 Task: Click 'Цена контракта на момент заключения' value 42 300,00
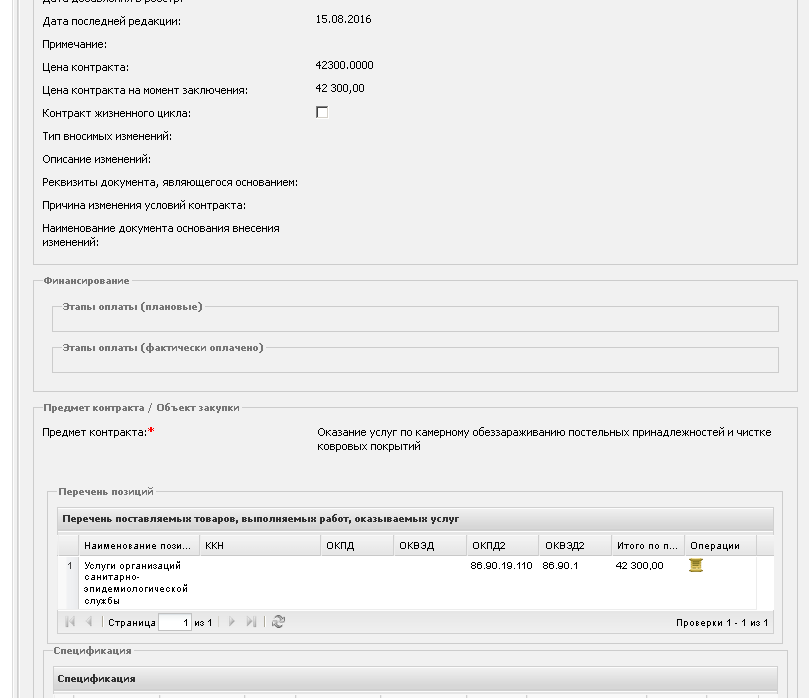point(339,89)
